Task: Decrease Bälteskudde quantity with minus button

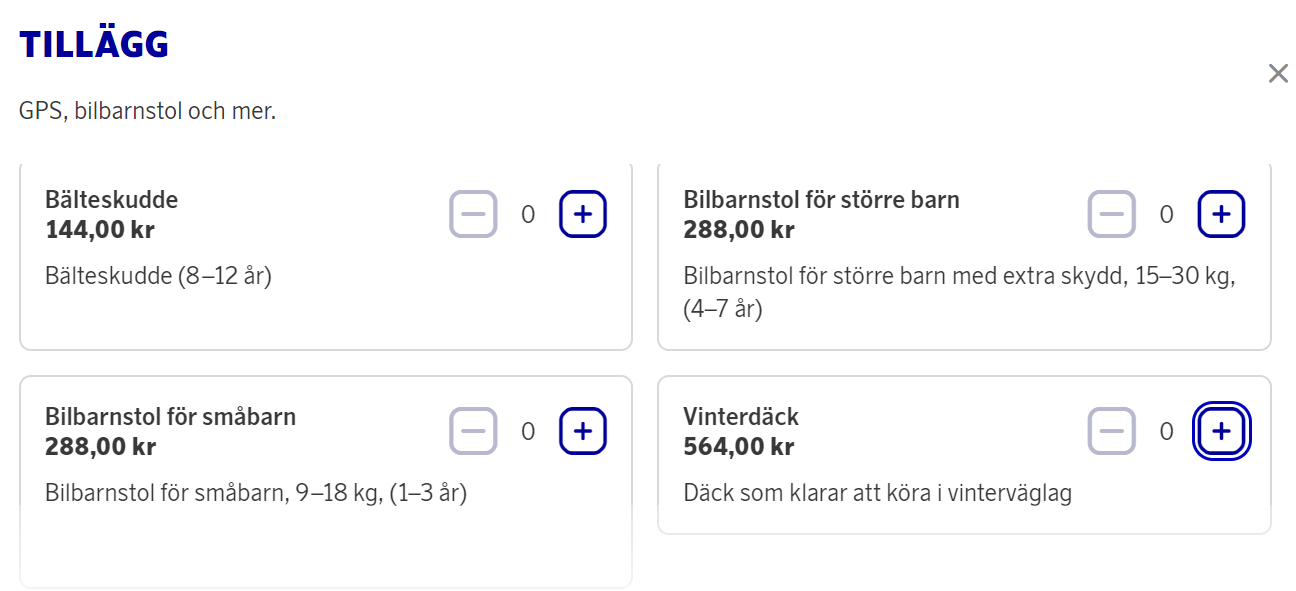Action: [x=473, y=214]
